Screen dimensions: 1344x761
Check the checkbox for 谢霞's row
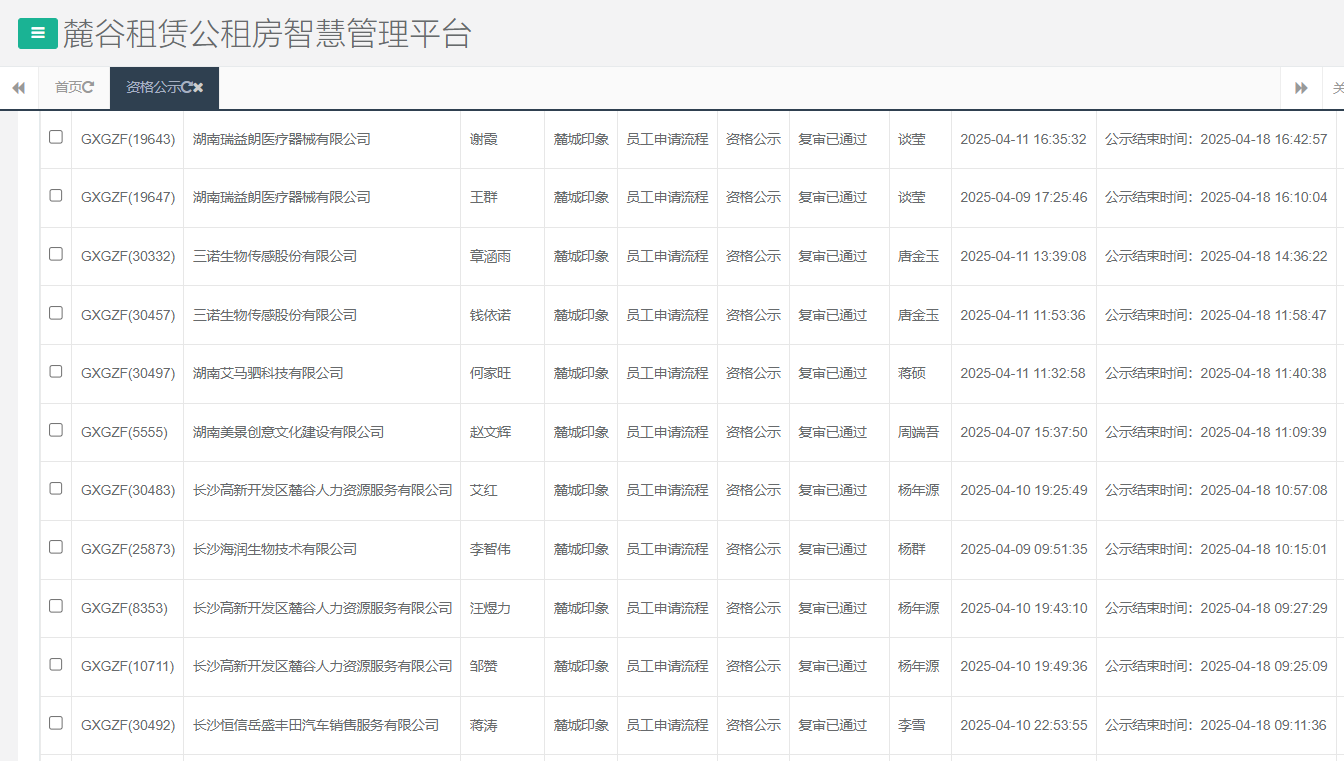pos(55,138)
